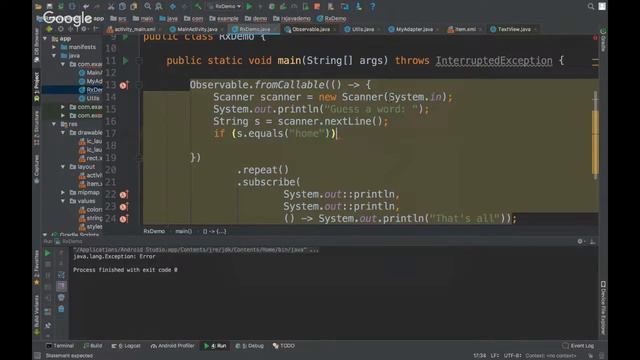Click the Undo arrow icon
The width and height of the screenshot is (640, 360).
86,7
